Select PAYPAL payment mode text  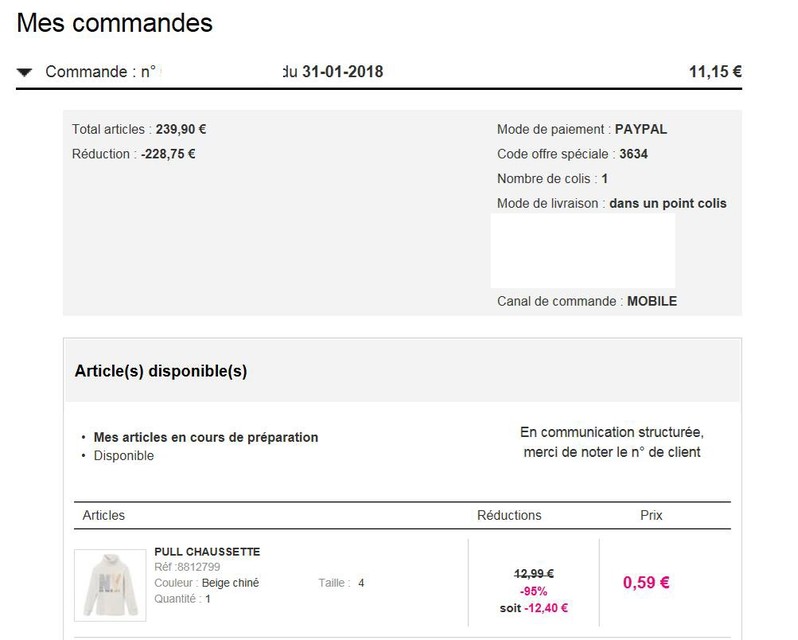point(641,129)
